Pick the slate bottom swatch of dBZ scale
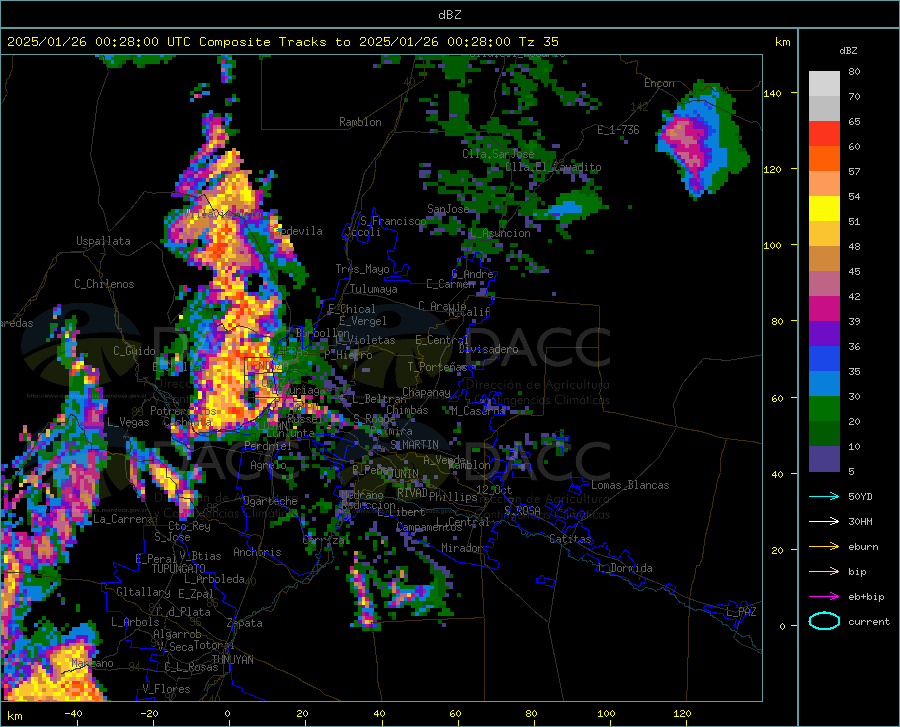 (824, 459)
